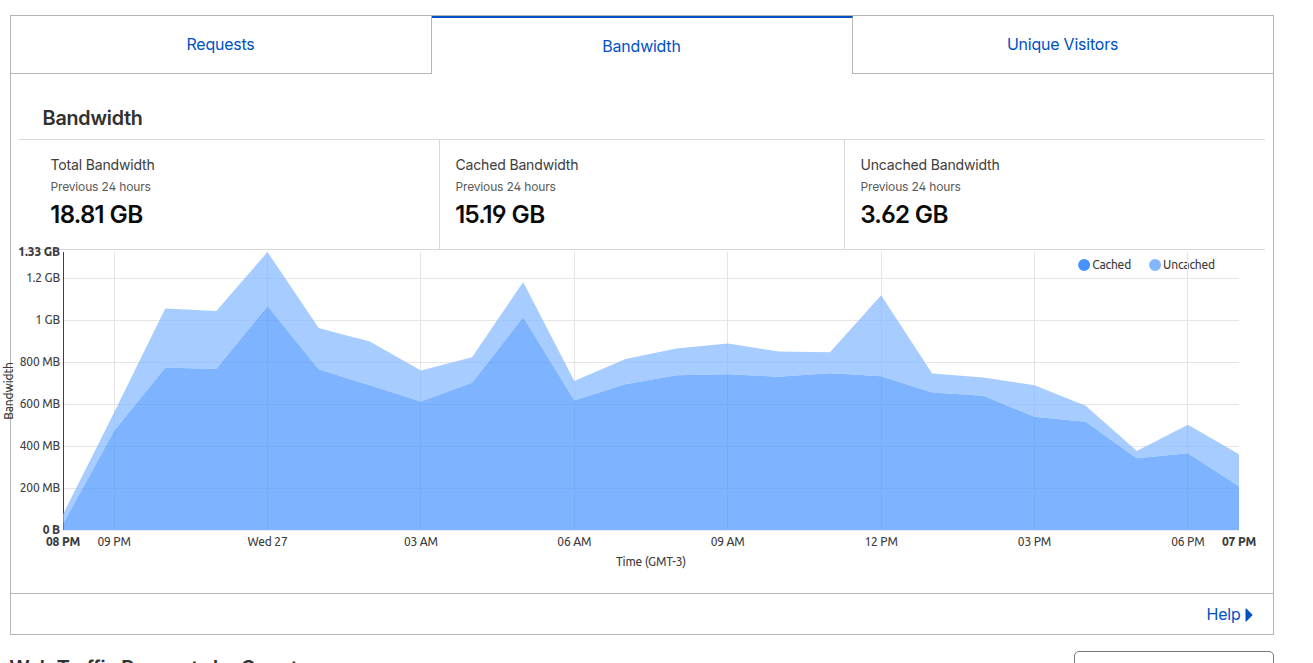1313x663 pixels.
Task: Click the Help link
Action: 1223,615
